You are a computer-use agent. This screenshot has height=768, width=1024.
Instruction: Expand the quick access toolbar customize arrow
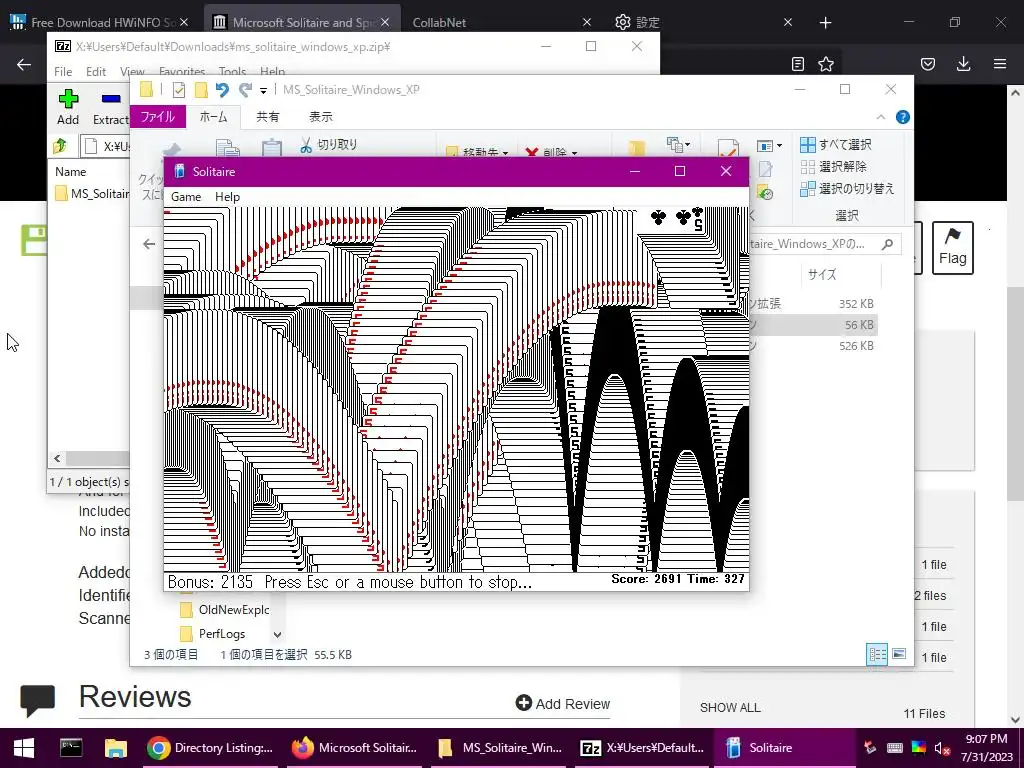(x=263, y=91)
